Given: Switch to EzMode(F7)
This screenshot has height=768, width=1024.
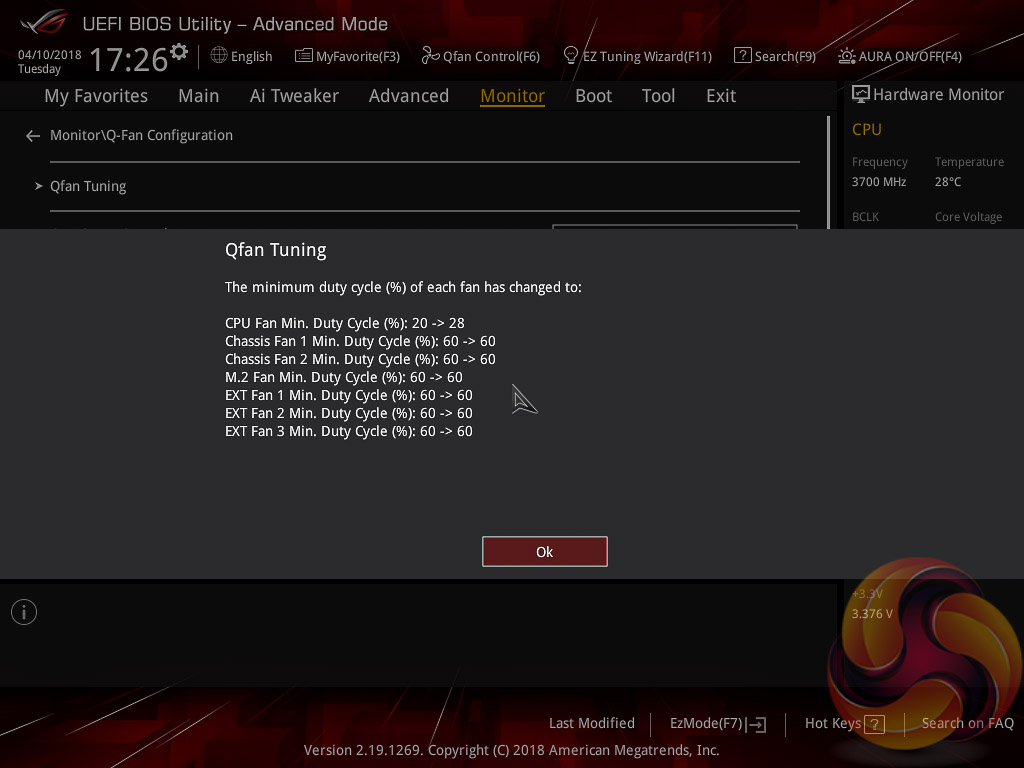Looking at the screenshot, I should [706, 724].
